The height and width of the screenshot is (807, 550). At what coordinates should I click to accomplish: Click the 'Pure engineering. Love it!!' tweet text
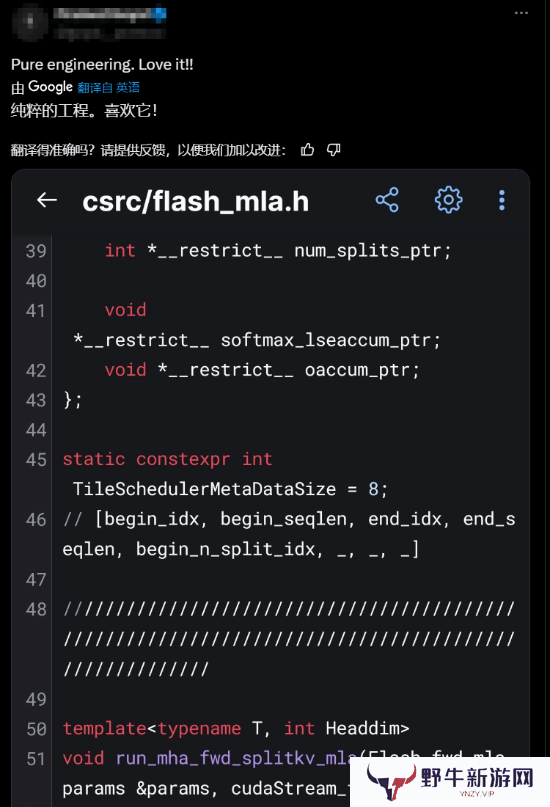(102, 64)
